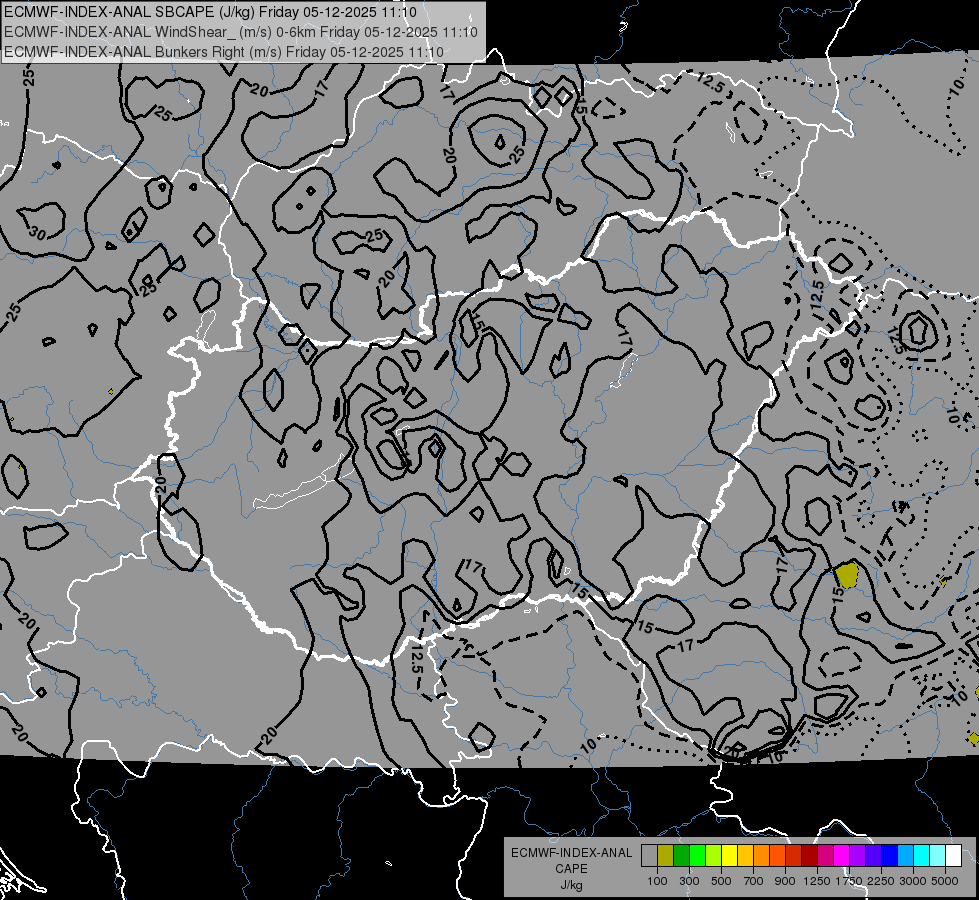Select the dark maroon red legend swatch
This screenshot has height=900, width=979.
click(x=810, y=856)
